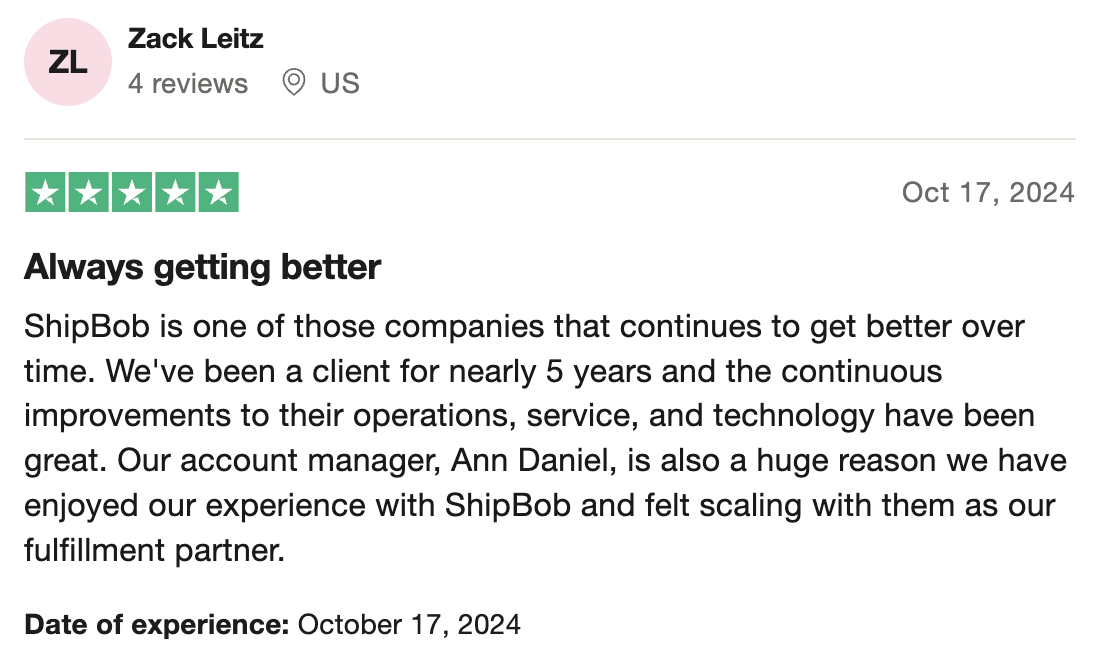Click the ZL avatar circle
1112x650 pixels.
coord(67,62)
